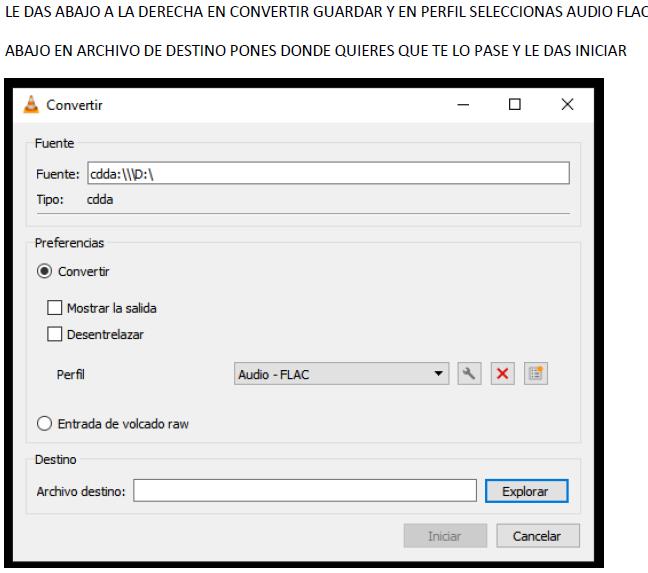Focus the Archivo destino field
Screen dimensions: 648x573
[x=305, y=491]
